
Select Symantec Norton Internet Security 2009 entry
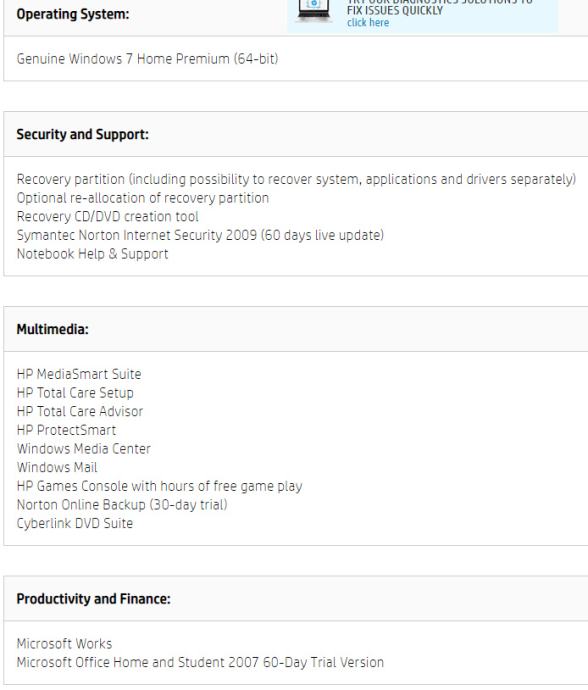tap(200, 235)
